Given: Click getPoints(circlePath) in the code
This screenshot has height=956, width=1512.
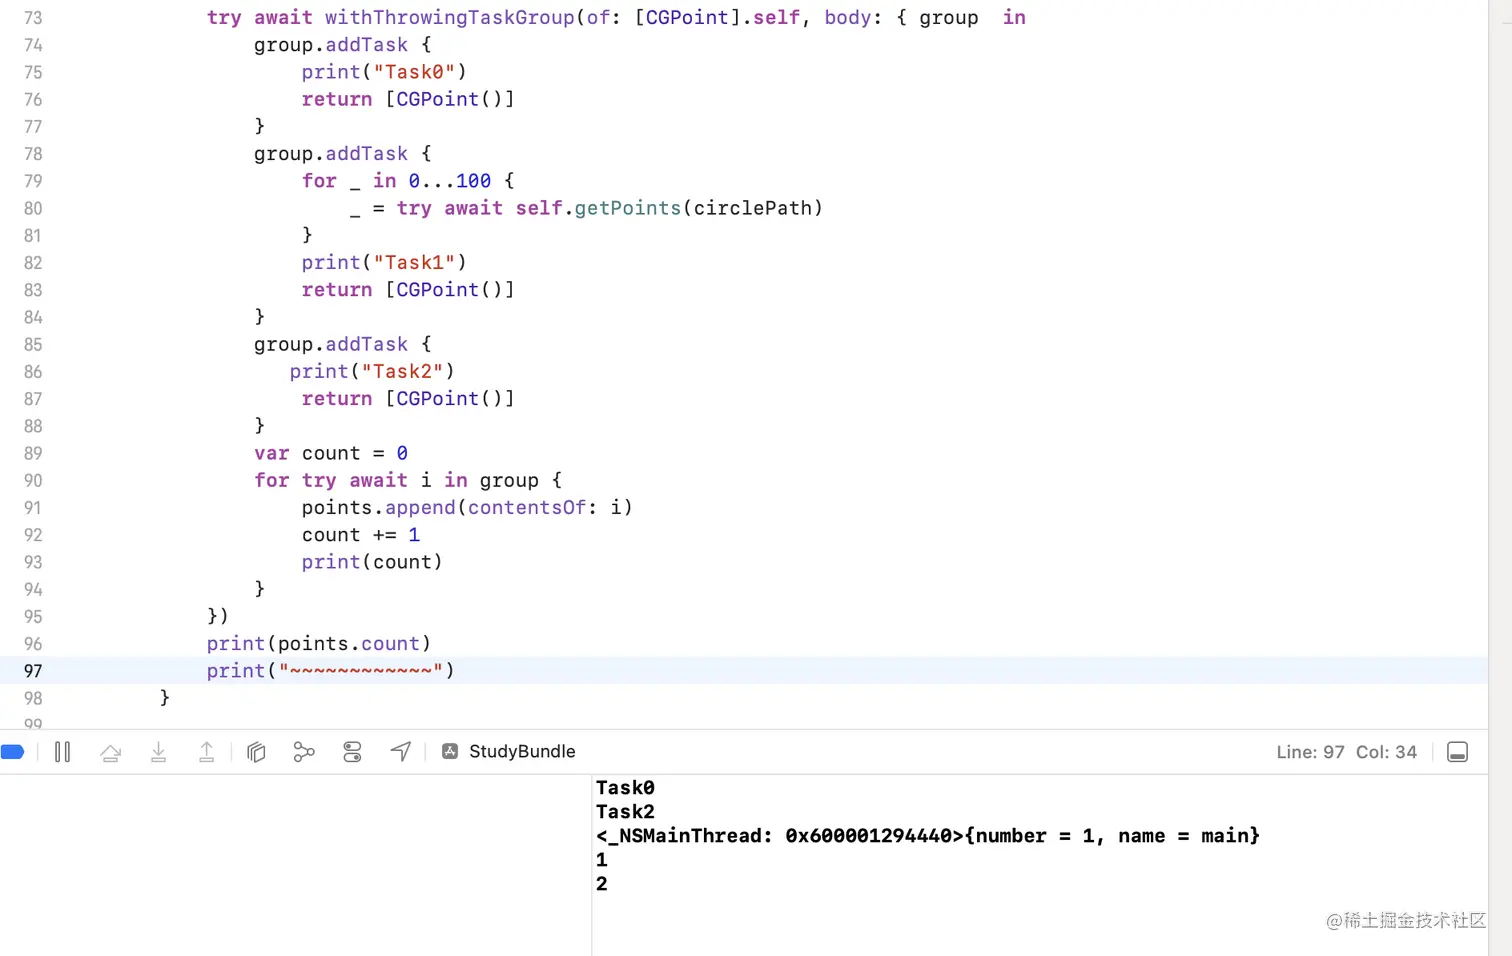Looking at the screenshot, I should (x=698, y=208).
